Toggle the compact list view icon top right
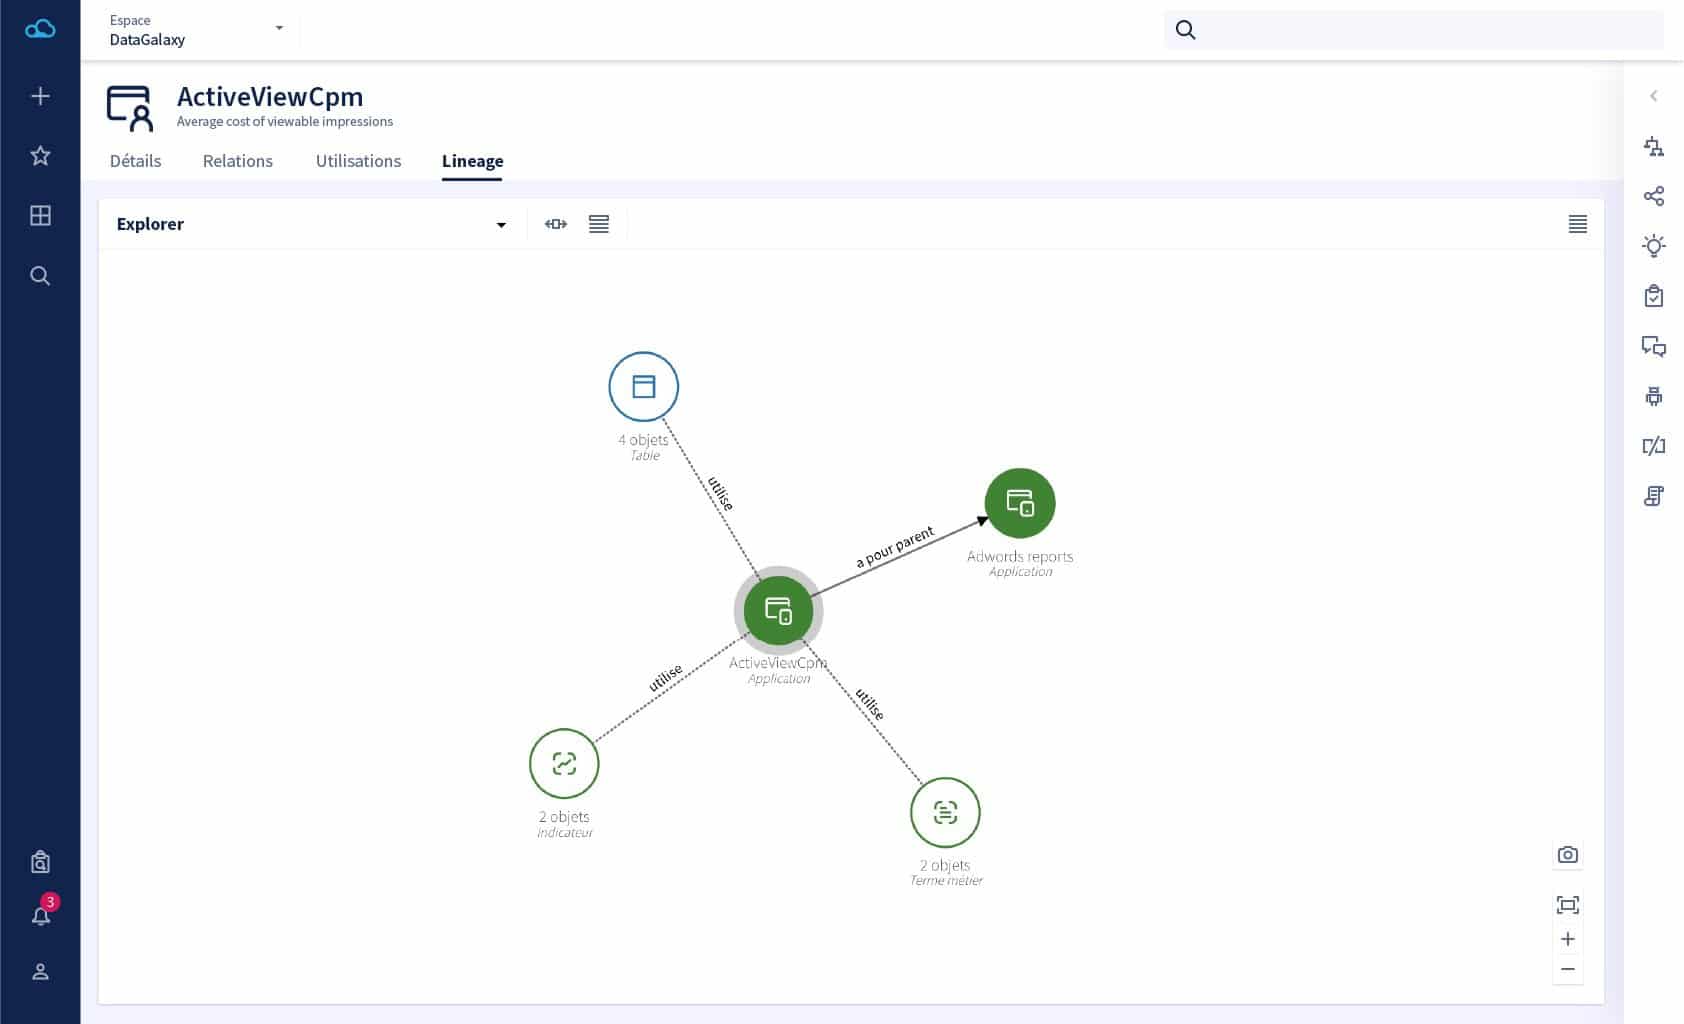Image resolution: width=1684 pixels, height=1024 pixels. [x=1578, y=224]
